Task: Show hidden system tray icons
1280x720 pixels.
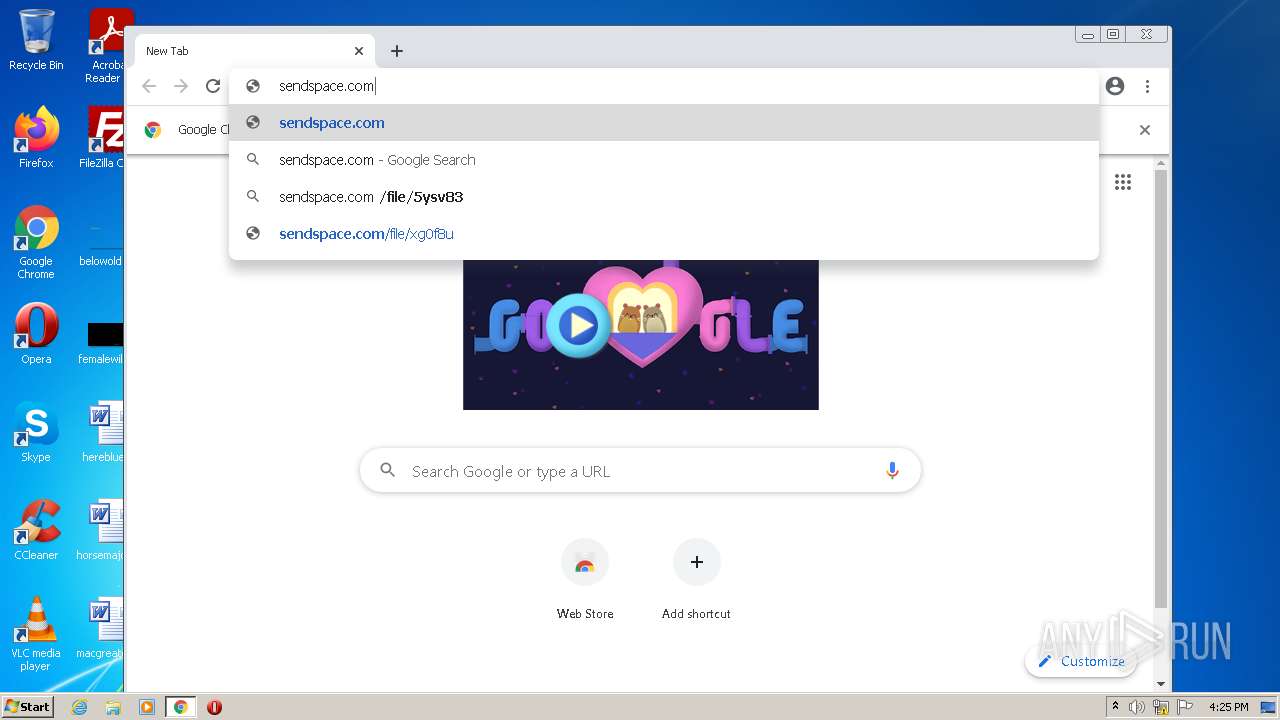Action: click(x=1116, y=707)
